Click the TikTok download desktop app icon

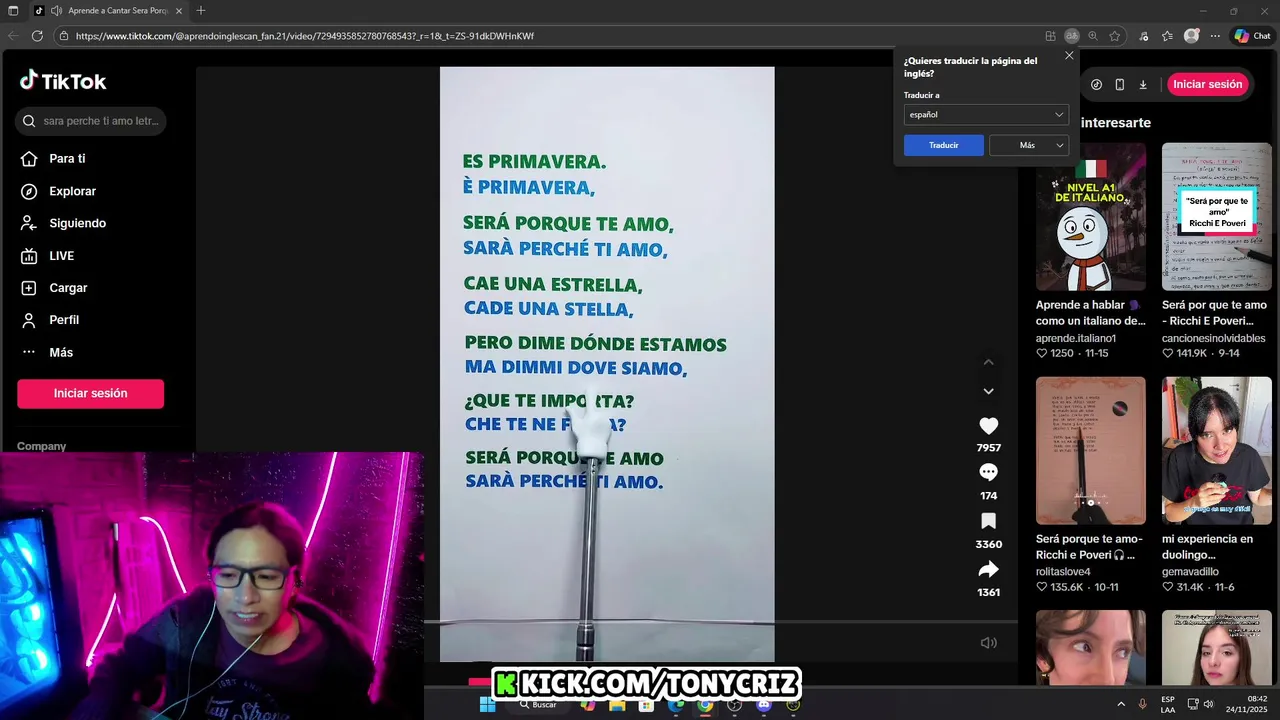click(1143, 85)
